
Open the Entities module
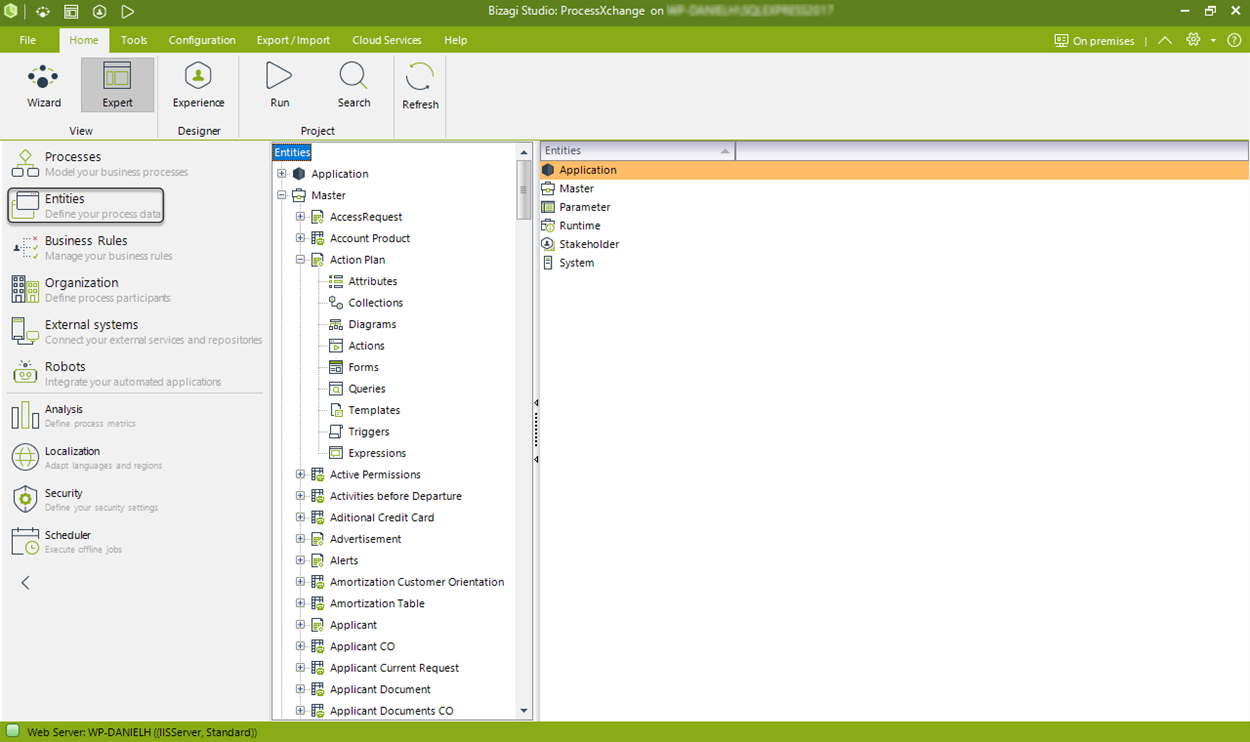86,205
